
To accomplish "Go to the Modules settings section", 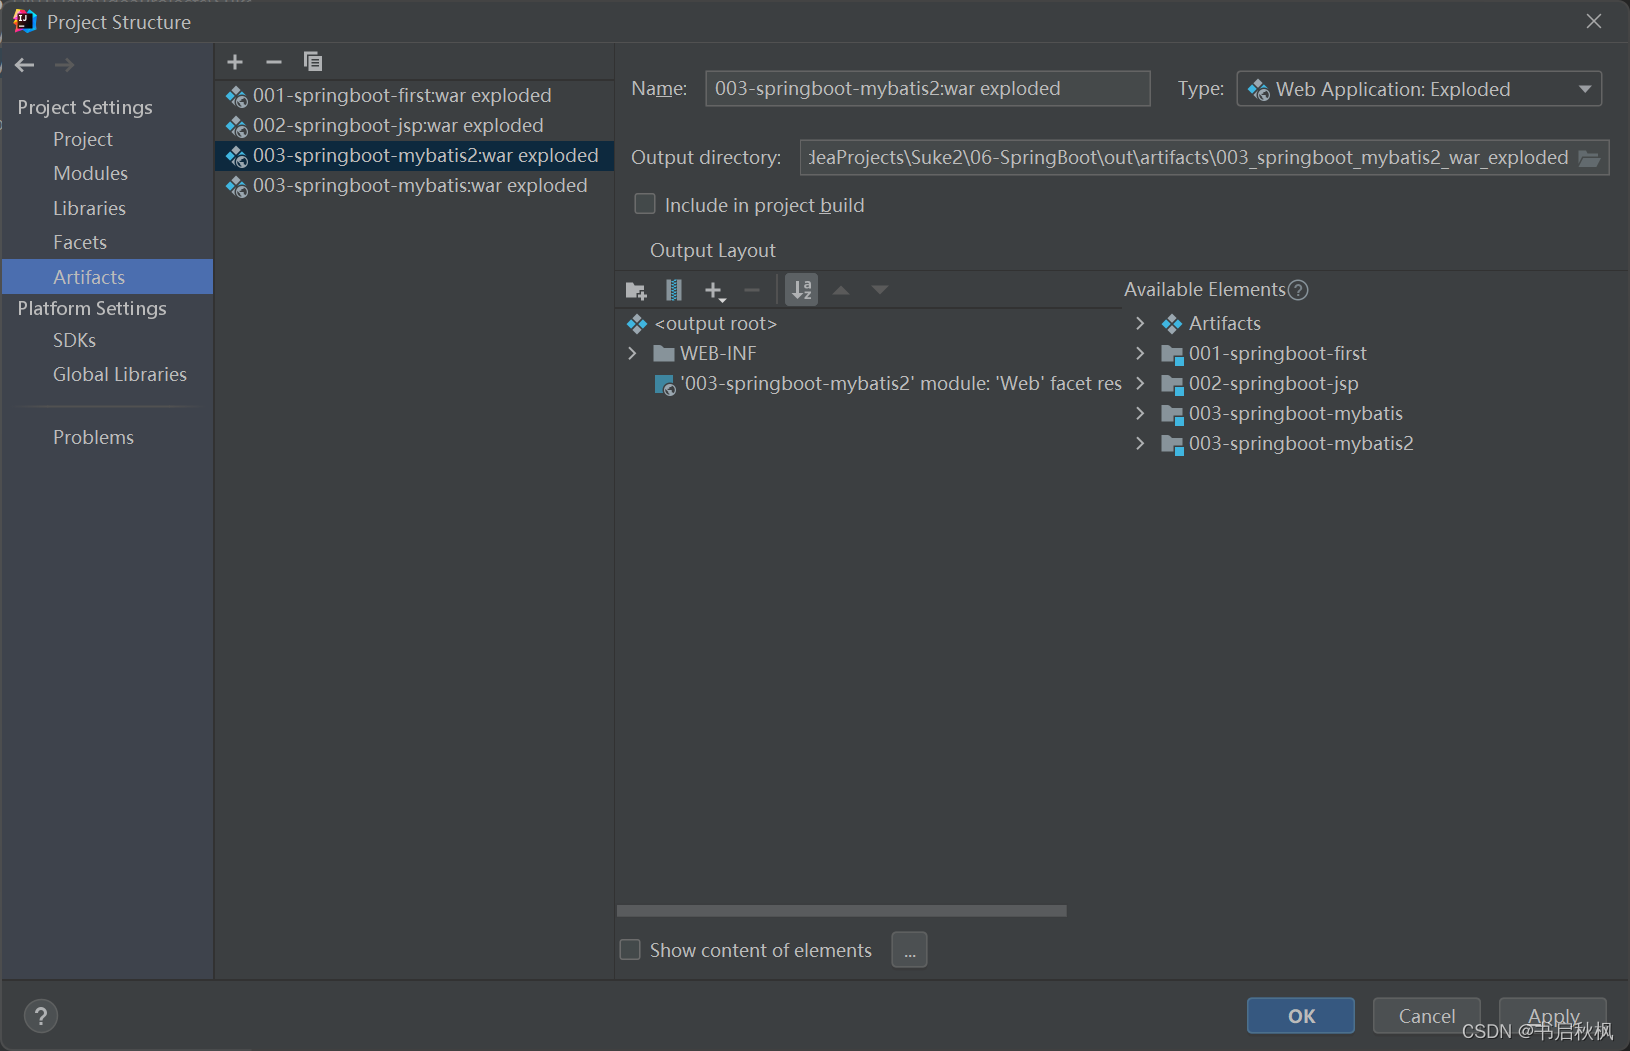I will tap(91, 173).
